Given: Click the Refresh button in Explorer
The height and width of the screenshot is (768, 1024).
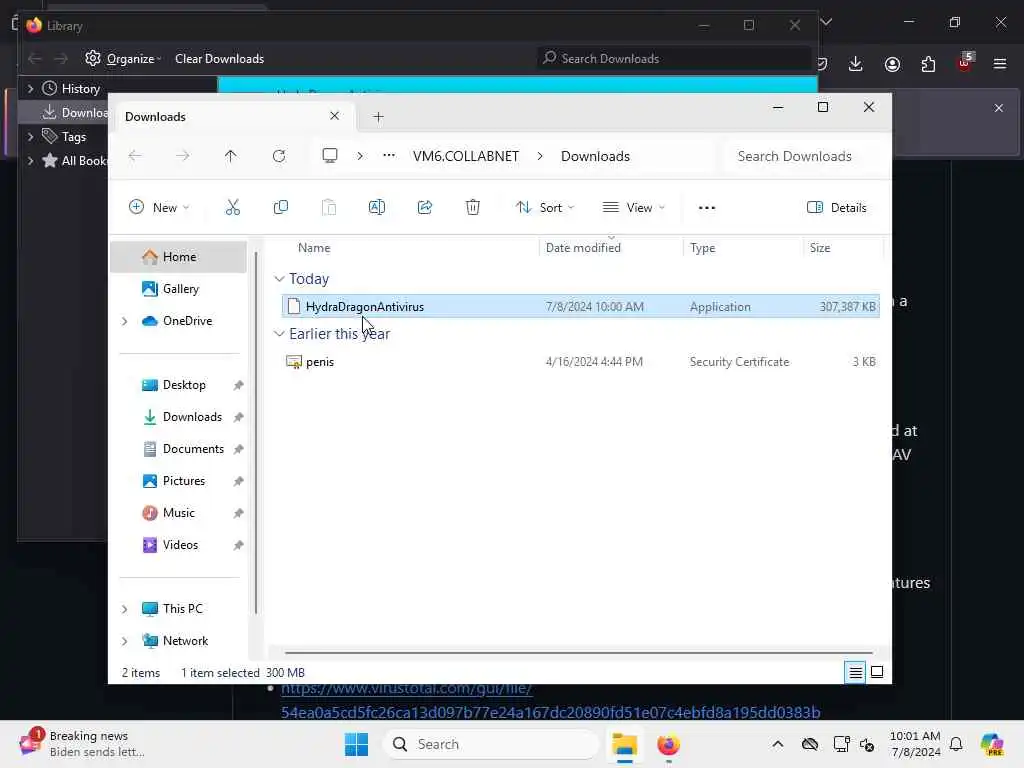Looking at the screenshot, I should pyautogui.click(x=279, y=156).
